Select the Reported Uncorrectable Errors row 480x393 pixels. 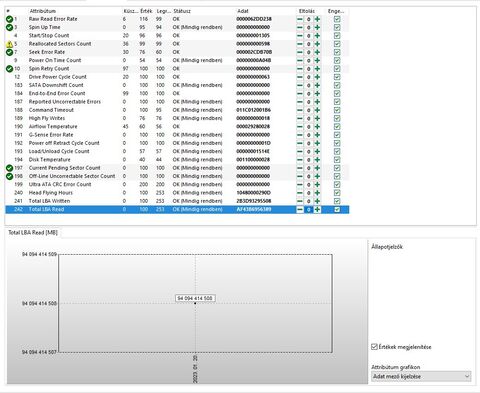177,102
